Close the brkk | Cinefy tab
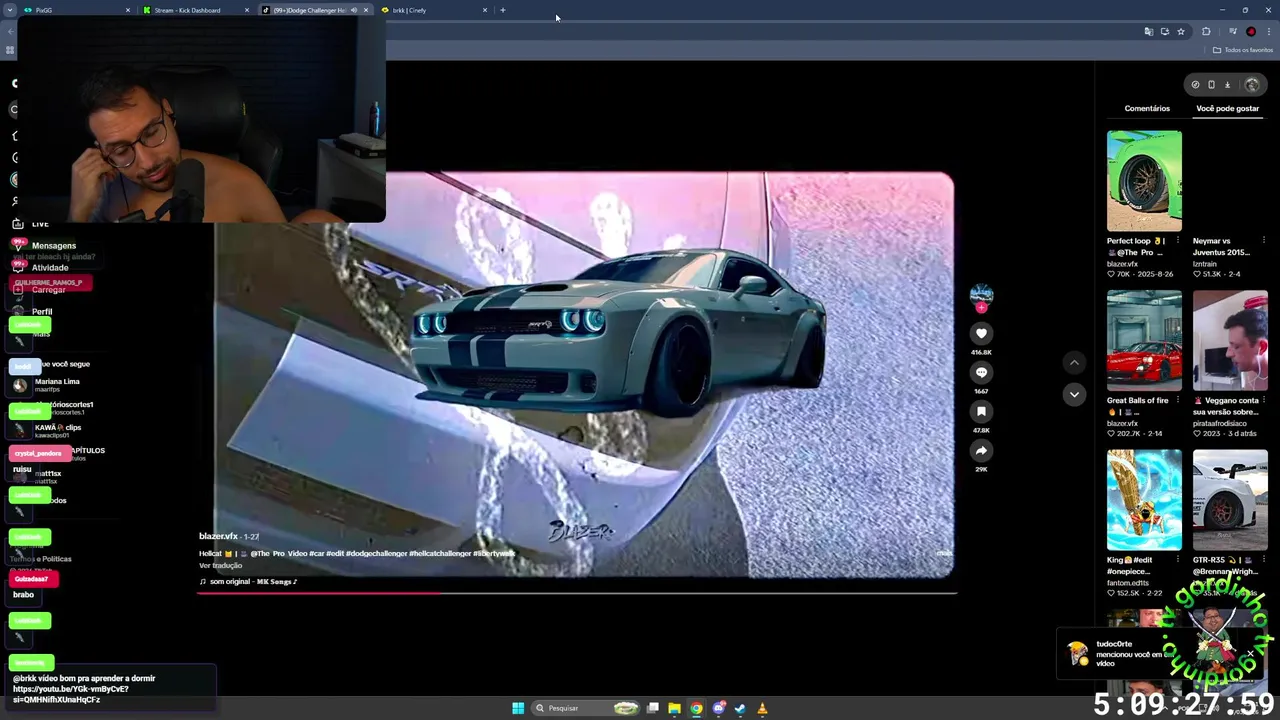This screenshot has width=1280, height=720. tap(485, 10)
